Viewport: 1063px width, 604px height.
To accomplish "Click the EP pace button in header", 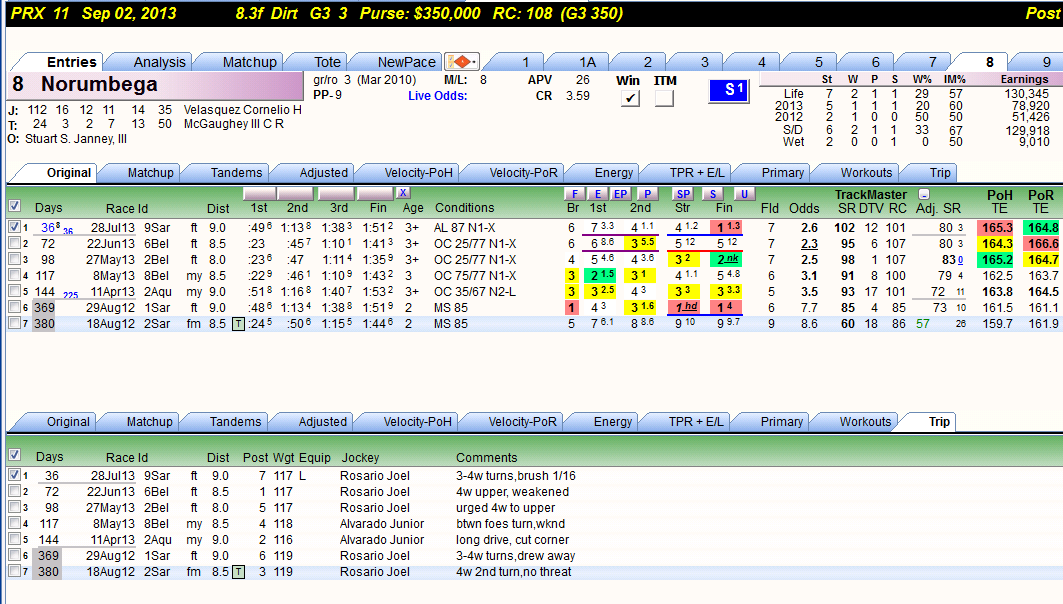I will [620, 194].
